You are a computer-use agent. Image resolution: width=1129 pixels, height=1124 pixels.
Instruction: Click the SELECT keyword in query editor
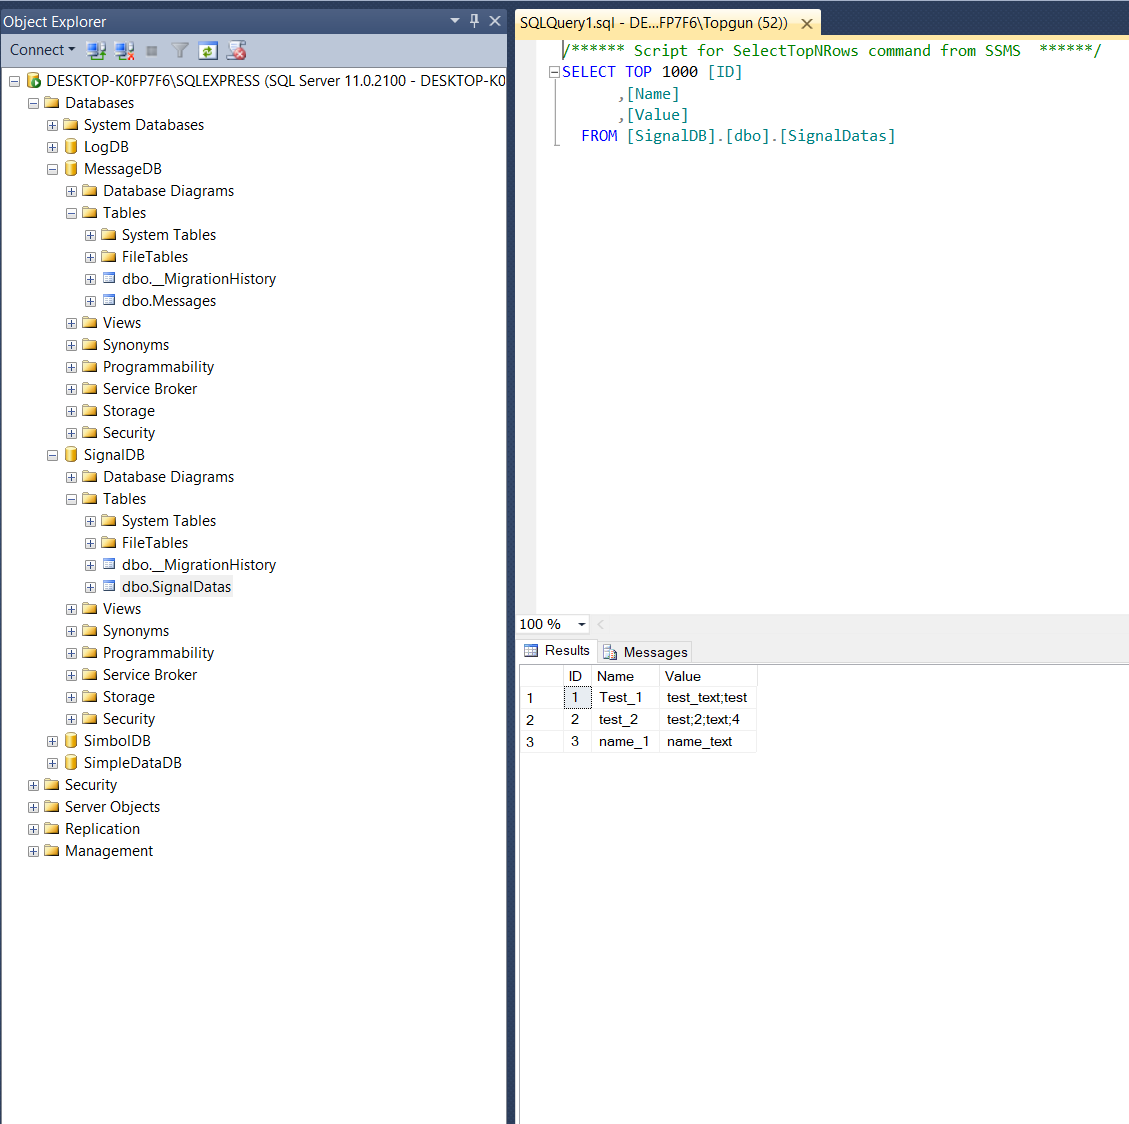pyautogui.click(x=589, y=72)
